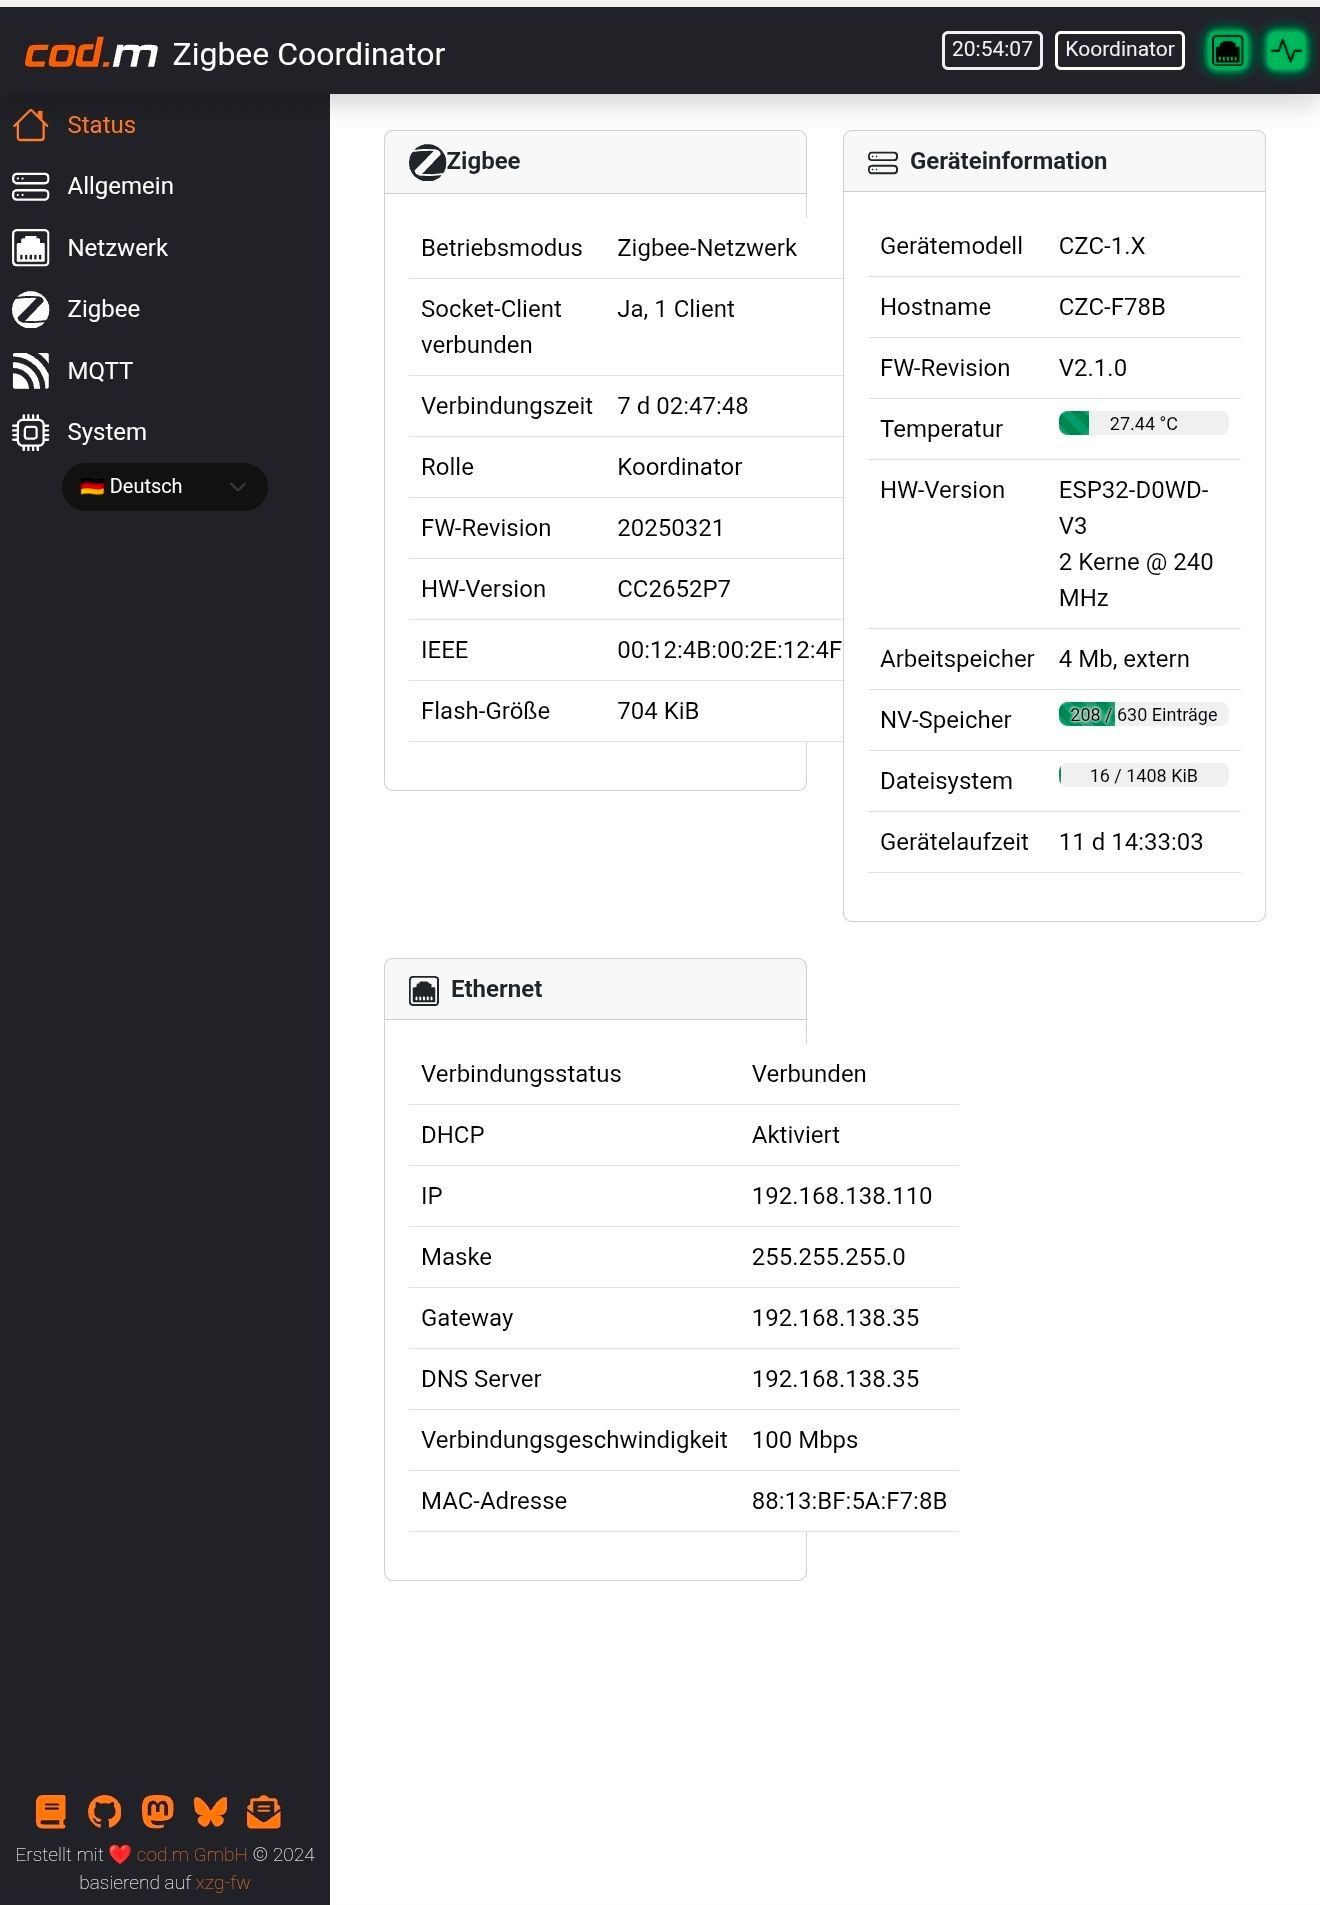
Task: Click Verbindungszeit value 7 d 02:47:48
Action: pos(683,406)
